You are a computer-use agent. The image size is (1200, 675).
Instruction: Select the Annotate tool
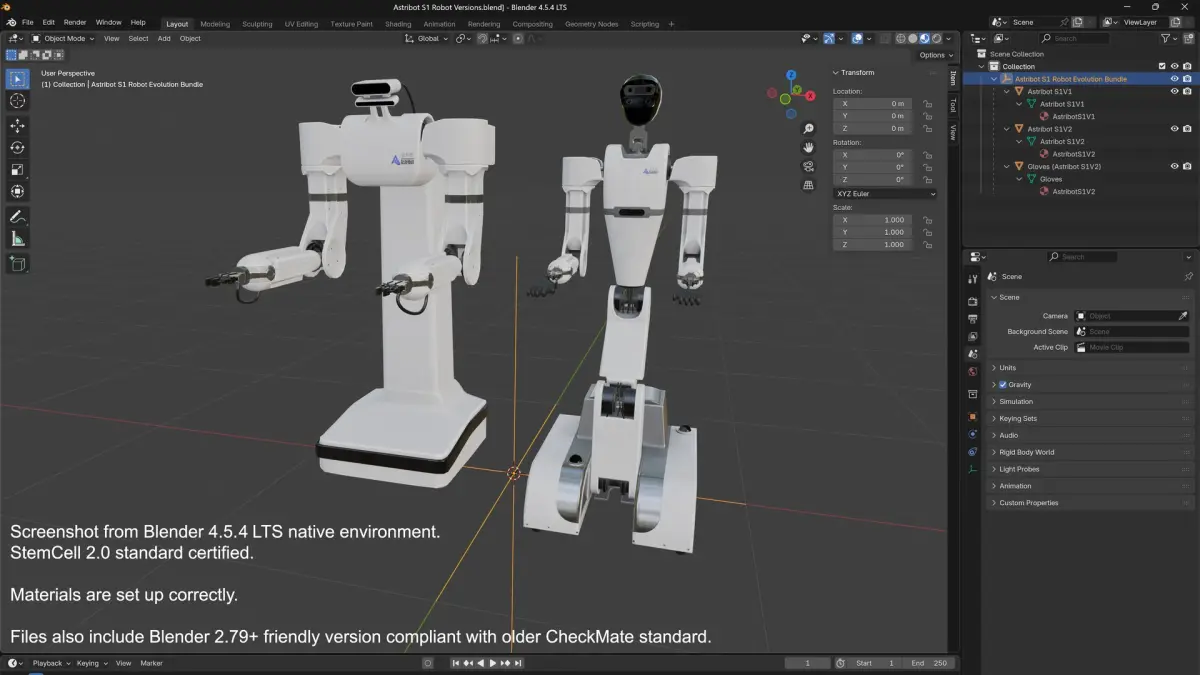pos(18,217)
